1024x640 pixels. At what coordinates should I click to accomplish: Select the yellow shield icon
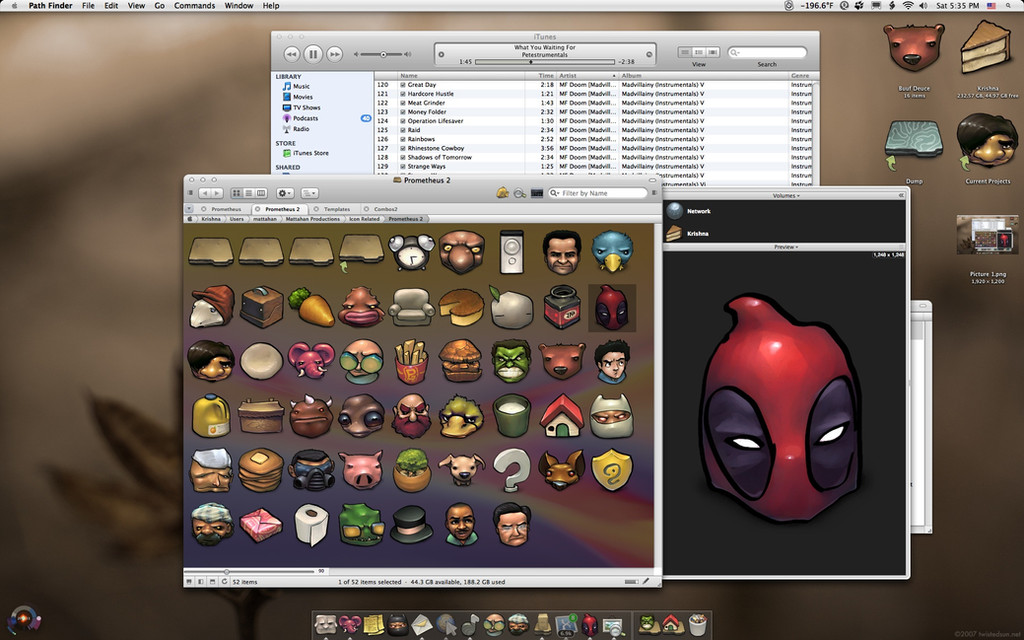tap(612, 470)
